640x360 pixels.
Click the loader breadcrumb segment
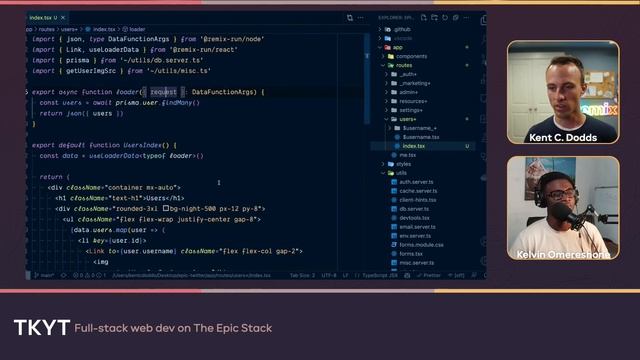coord(137,29)
